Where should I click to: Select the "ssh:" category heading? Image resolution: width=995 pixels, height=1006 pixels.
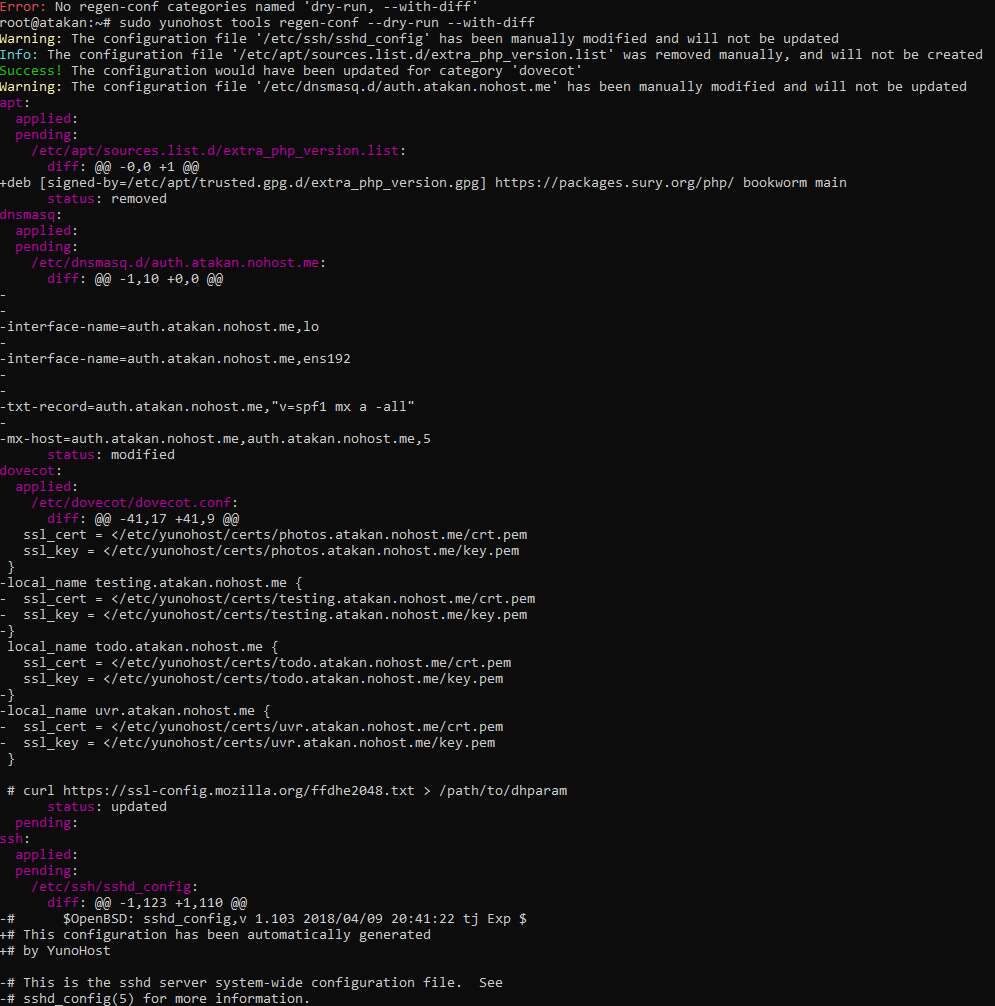click(x=16, y=839)
